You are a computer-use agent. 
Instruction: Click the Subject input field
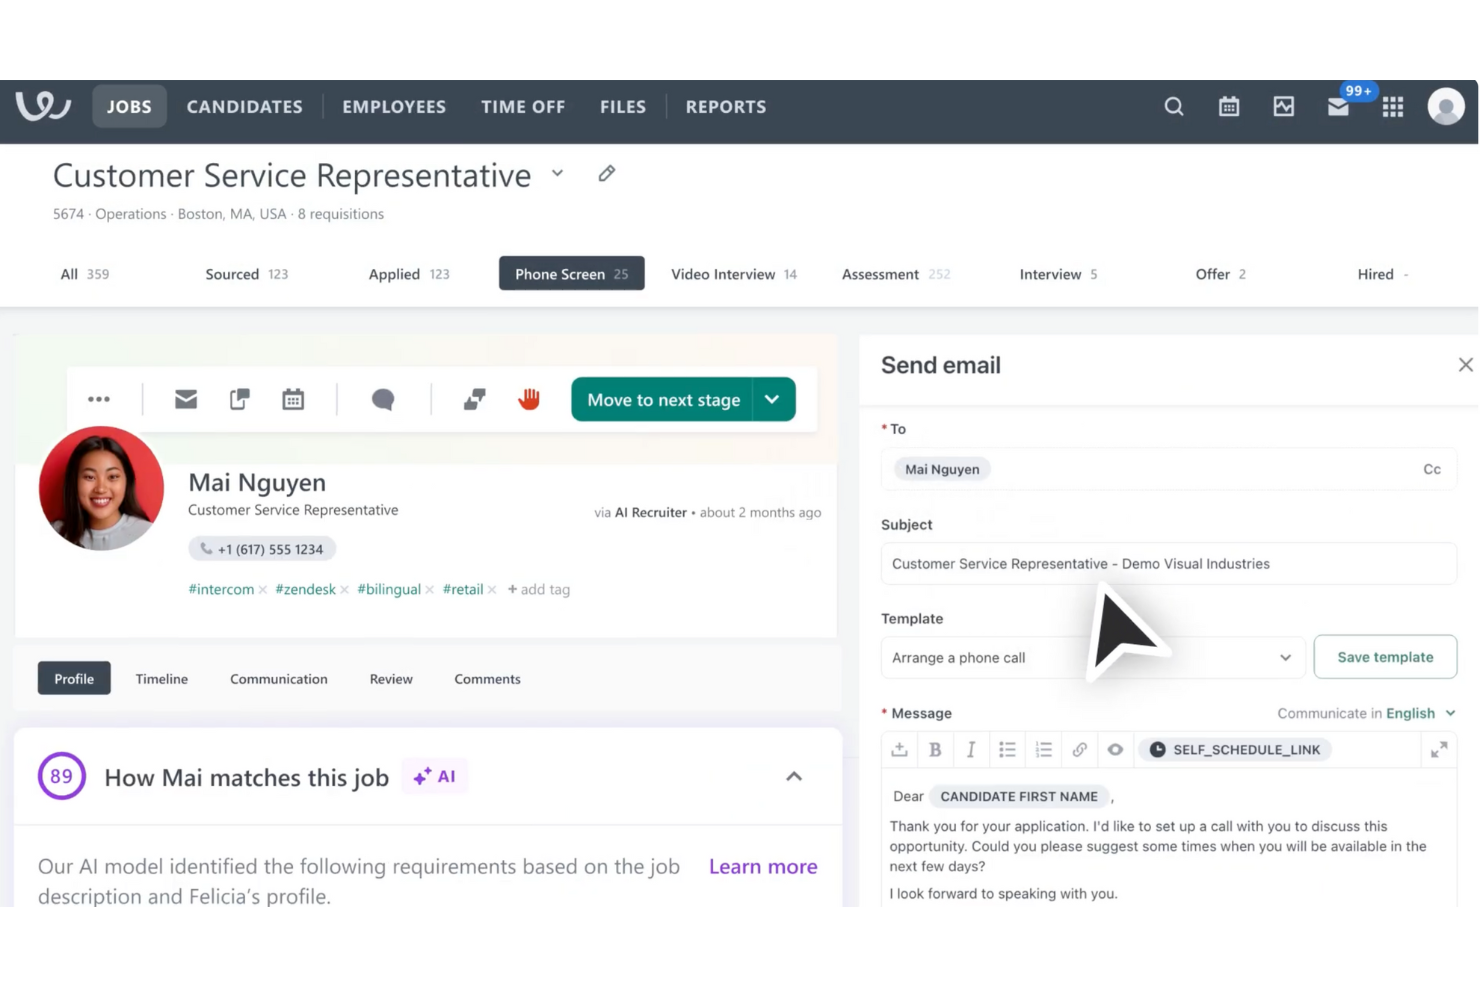pos(1168,563)
